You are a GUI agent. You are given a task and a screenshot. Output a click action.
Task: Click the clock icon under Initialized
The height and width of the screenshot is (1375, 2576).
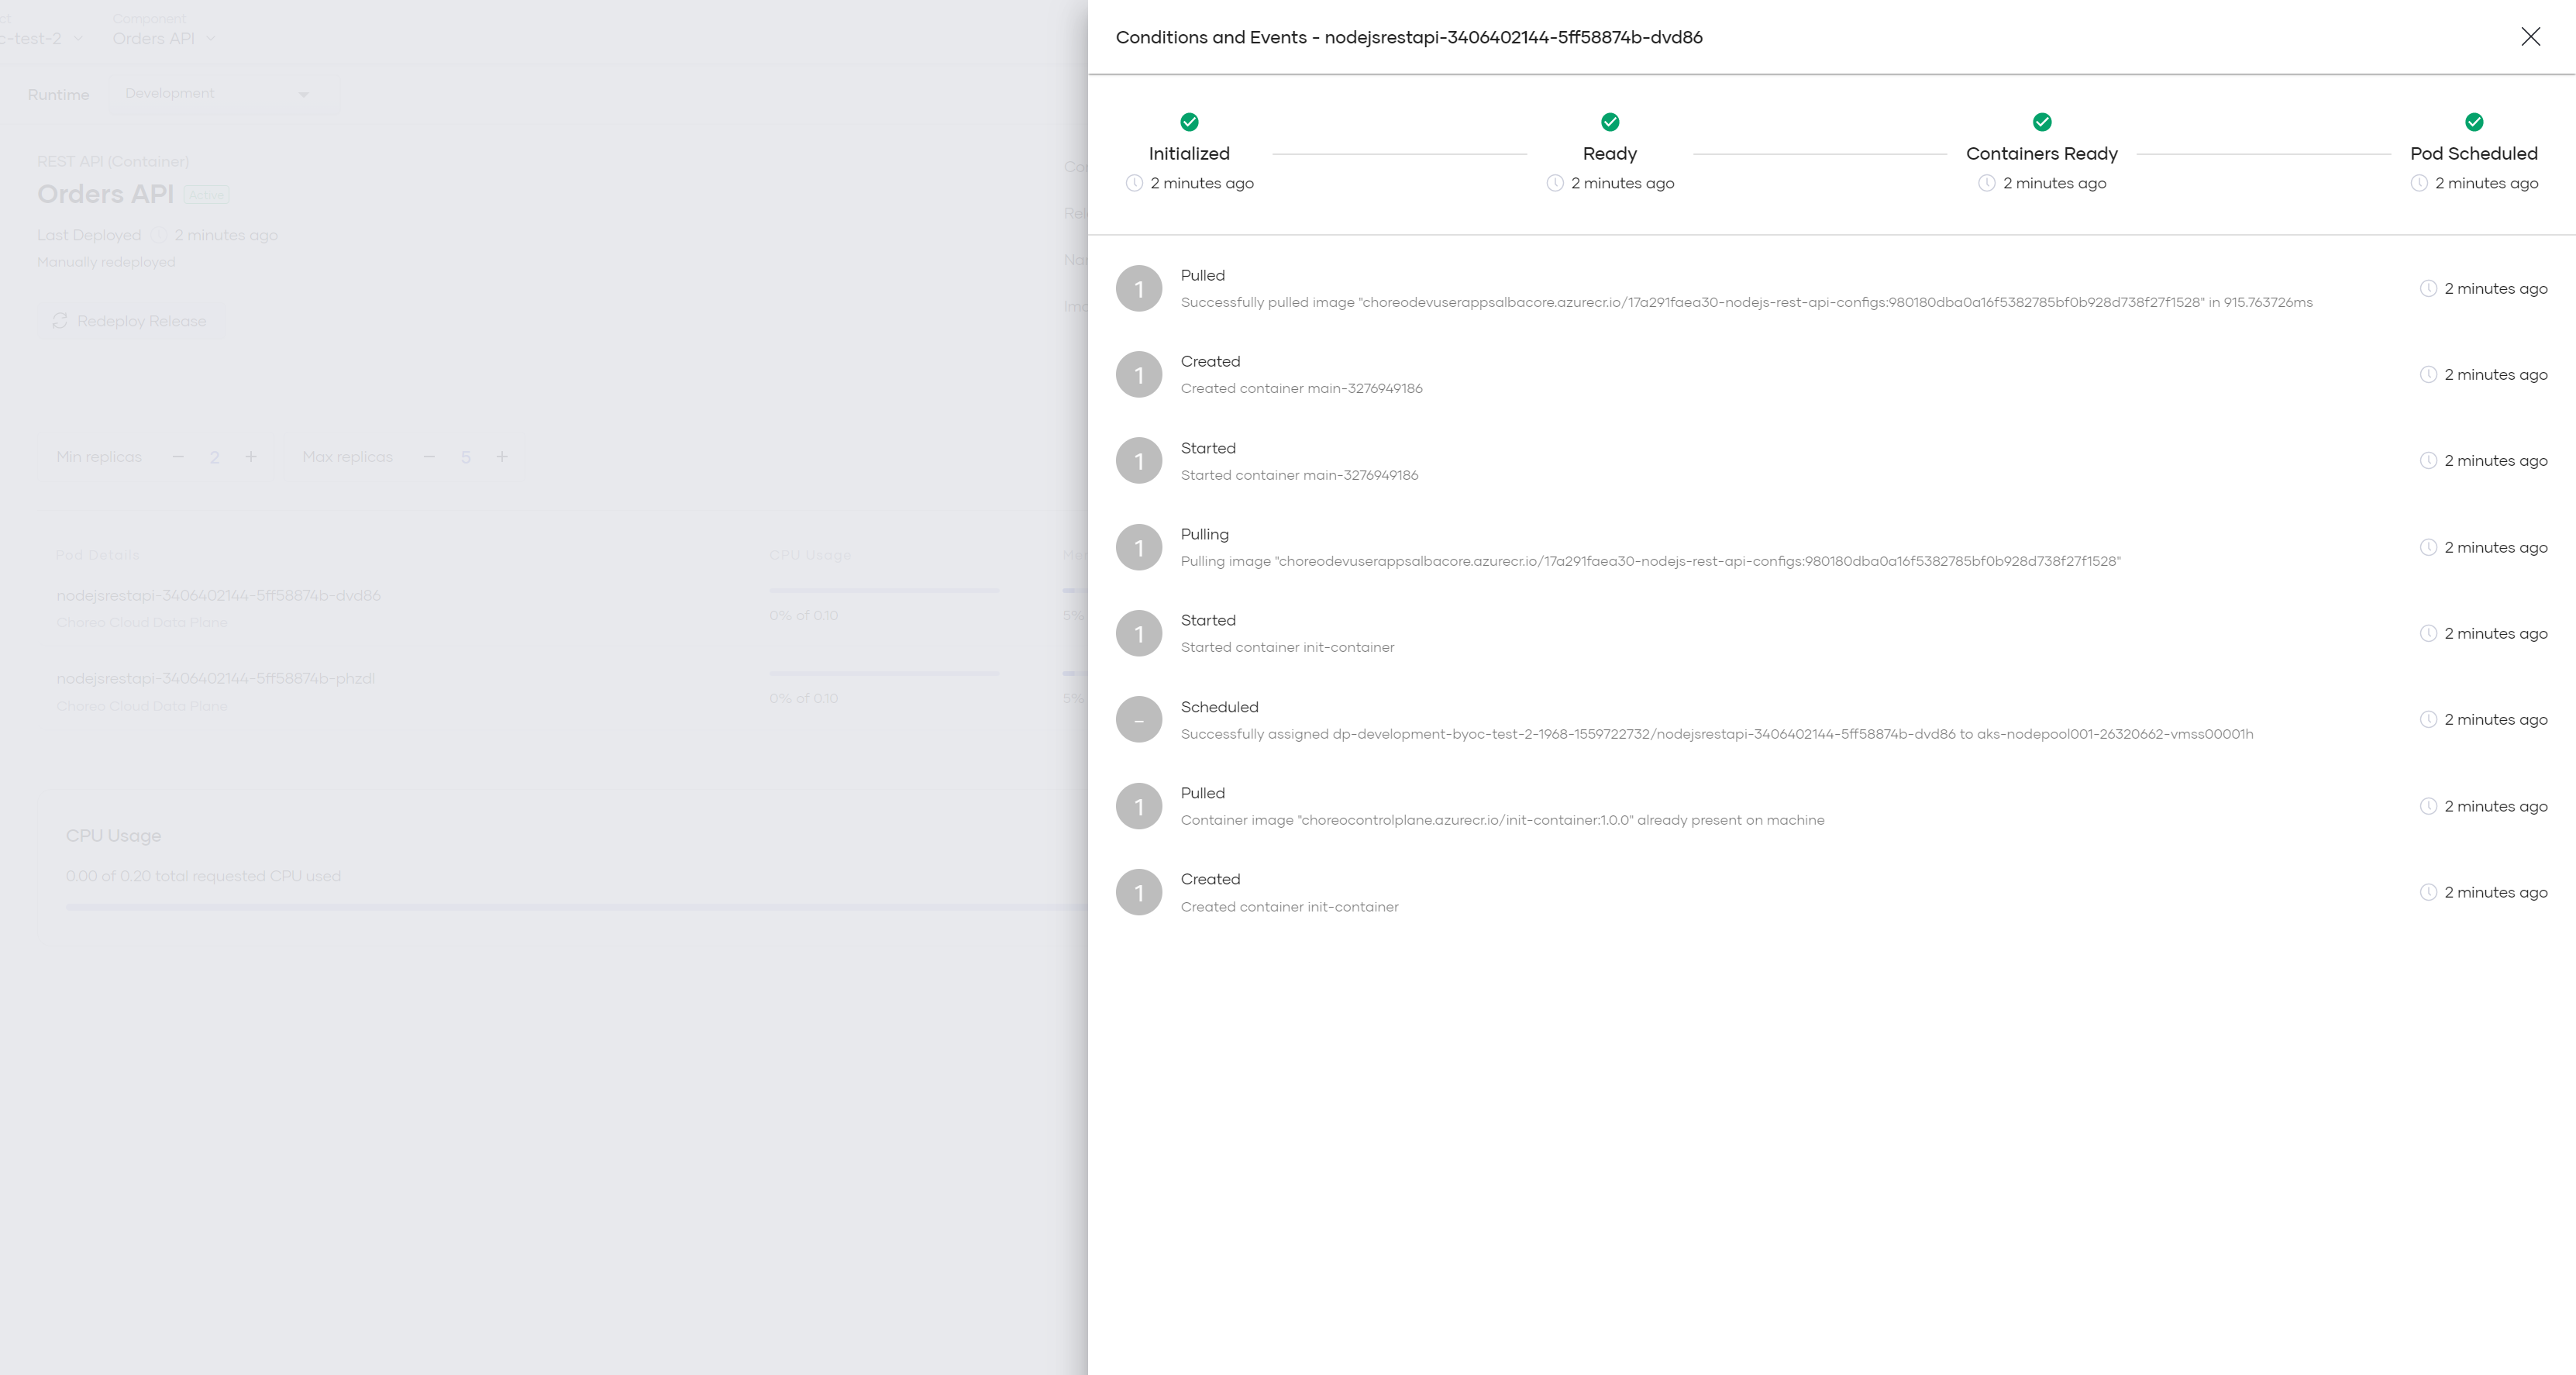[1134, 183]
